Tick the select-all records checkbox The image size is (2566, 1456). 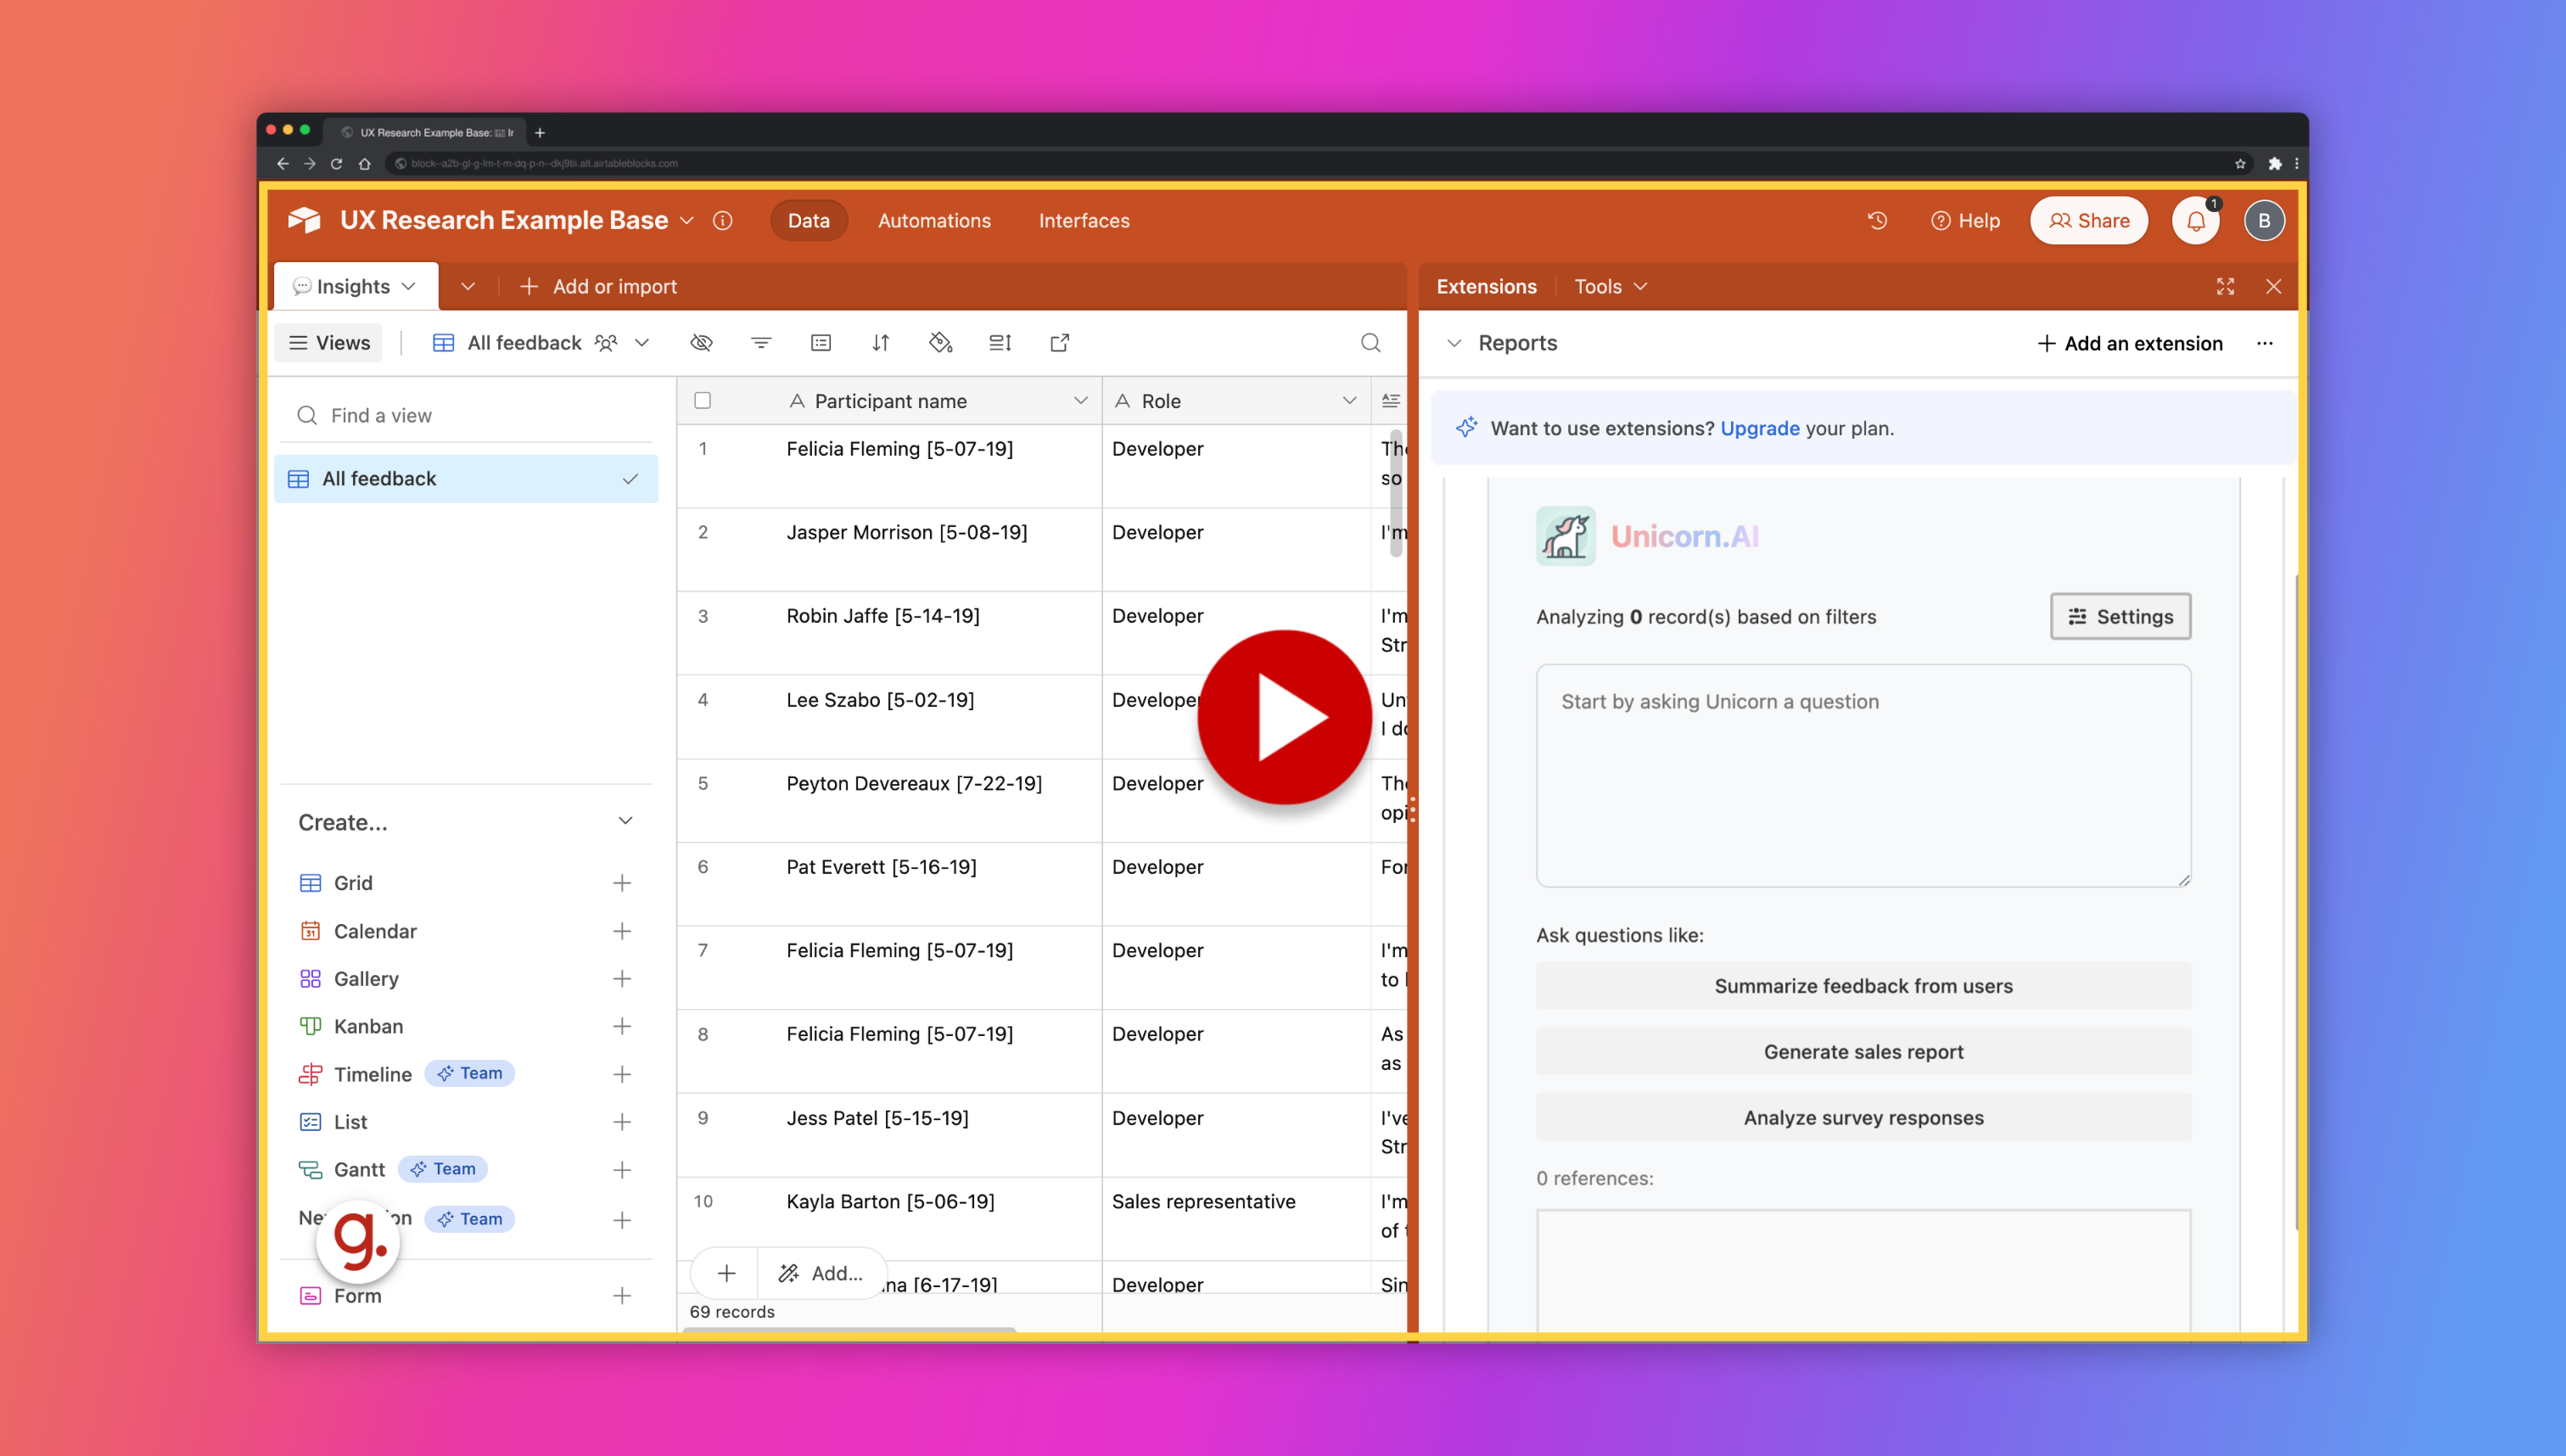703,401
